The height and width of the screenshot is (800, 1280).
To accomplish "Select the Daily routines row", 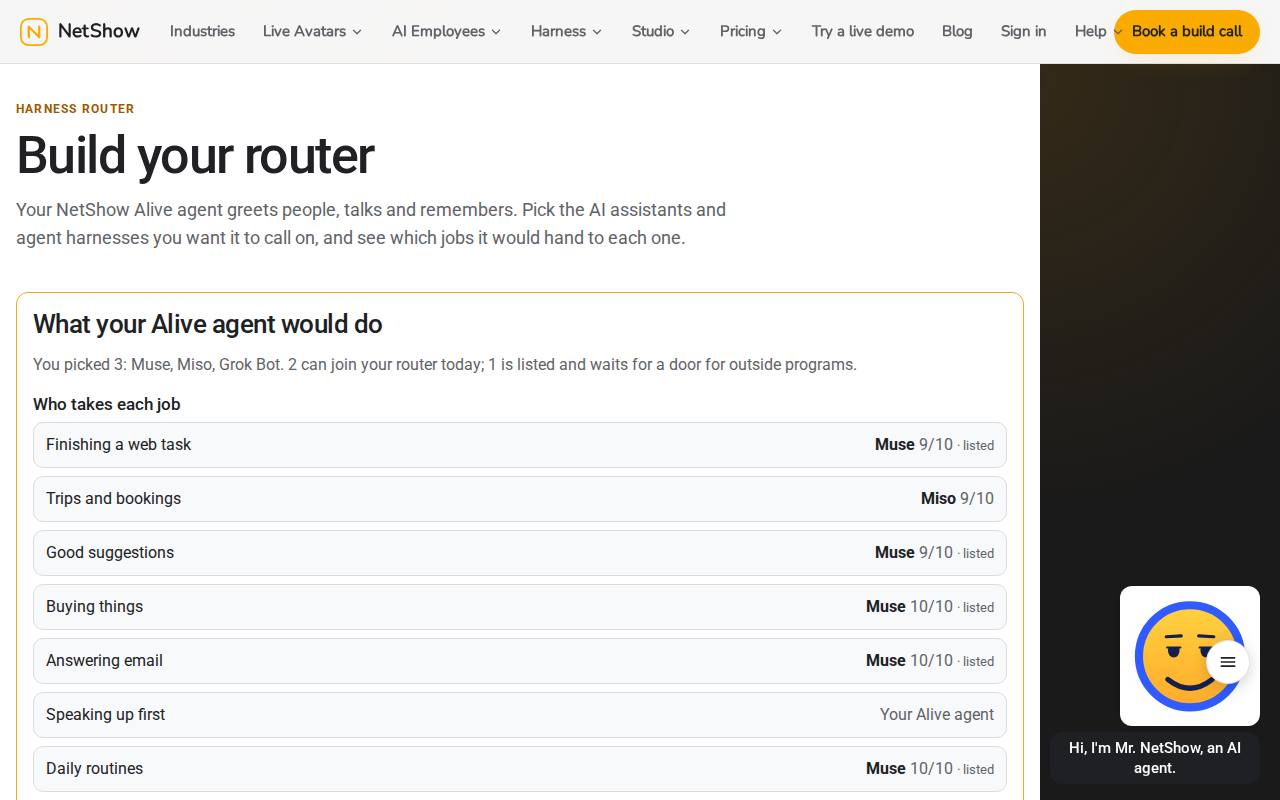I will (520, 769).
